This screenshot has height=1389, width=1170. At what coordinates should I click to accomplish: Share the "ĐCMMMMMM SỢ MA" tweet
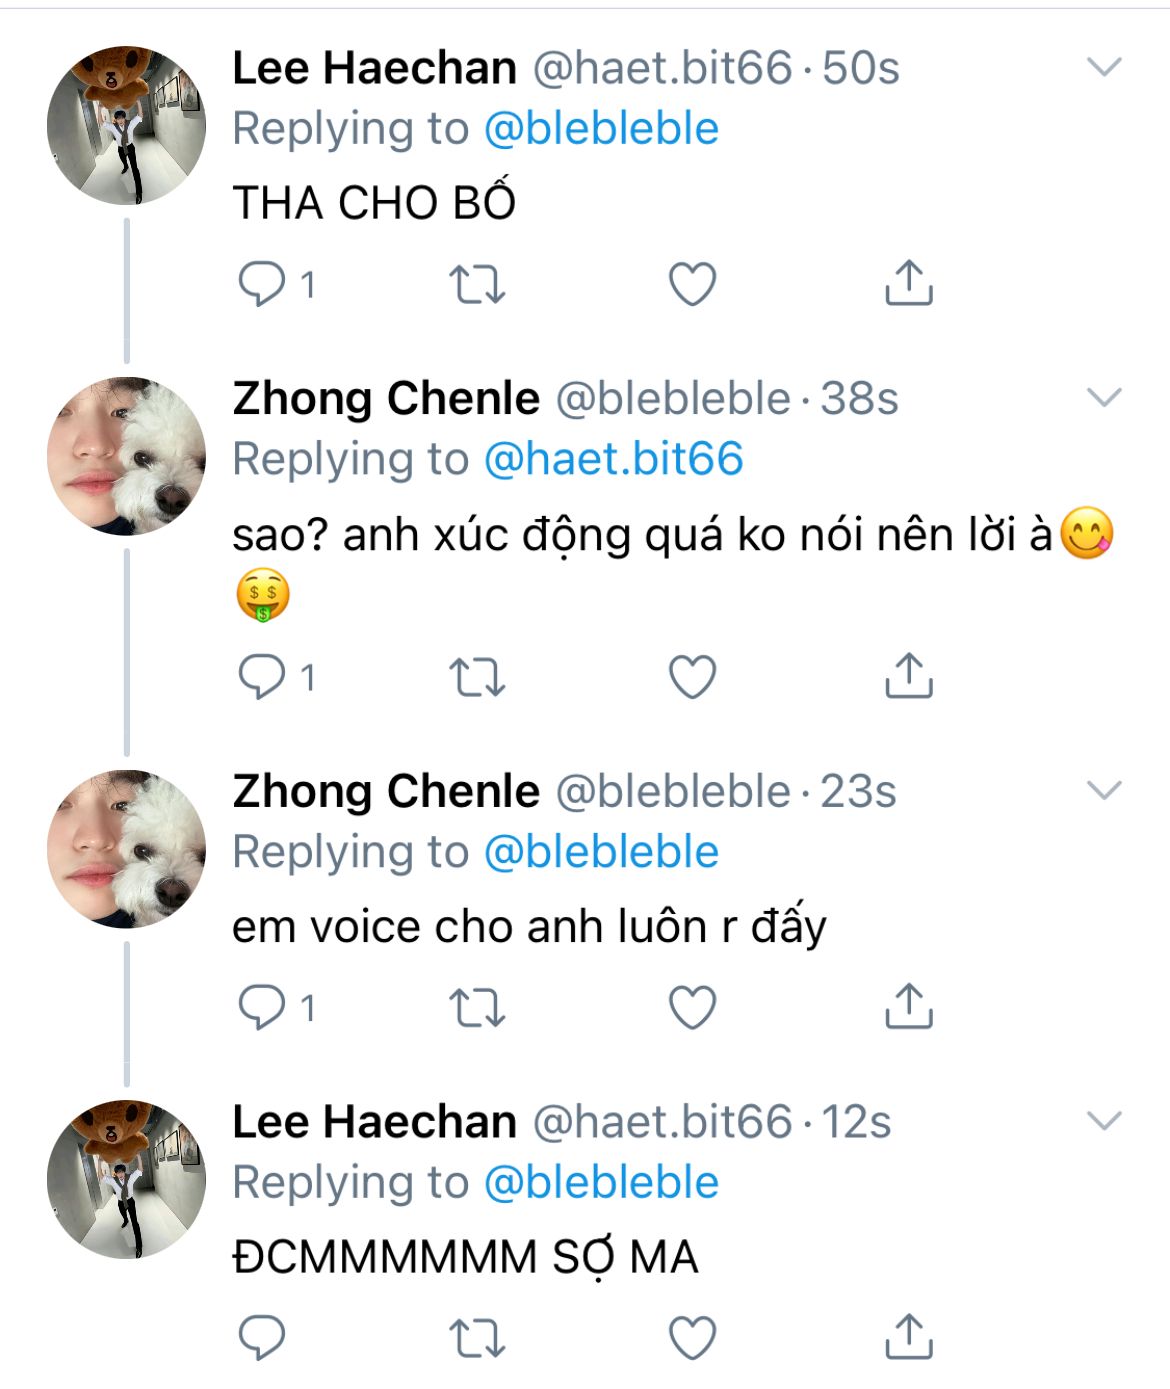(x=908, y=1336)
